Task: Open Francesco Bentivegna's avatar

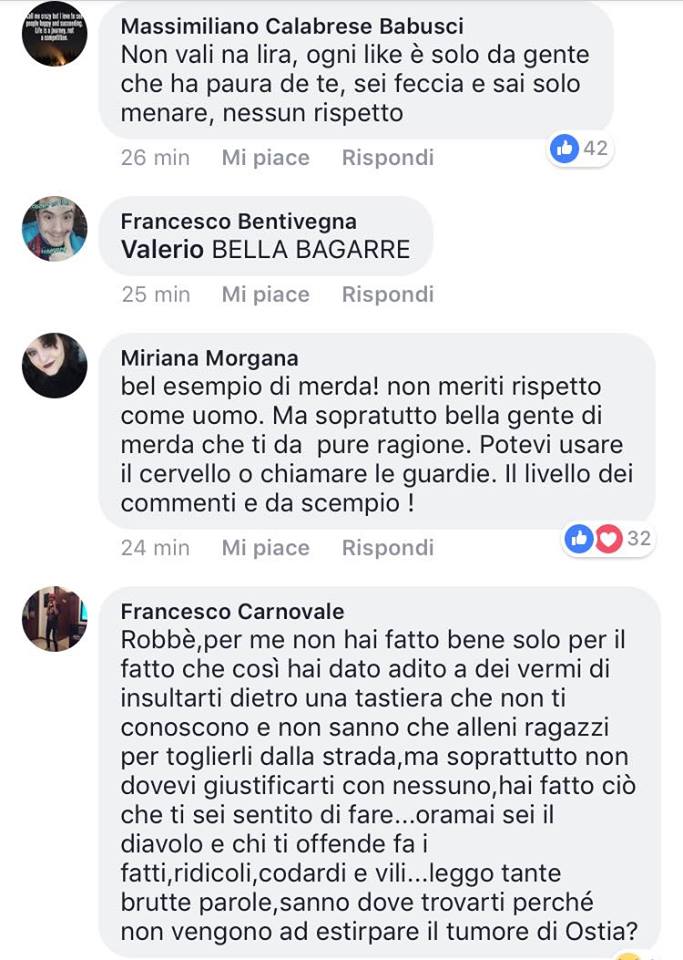Action: 54,228
